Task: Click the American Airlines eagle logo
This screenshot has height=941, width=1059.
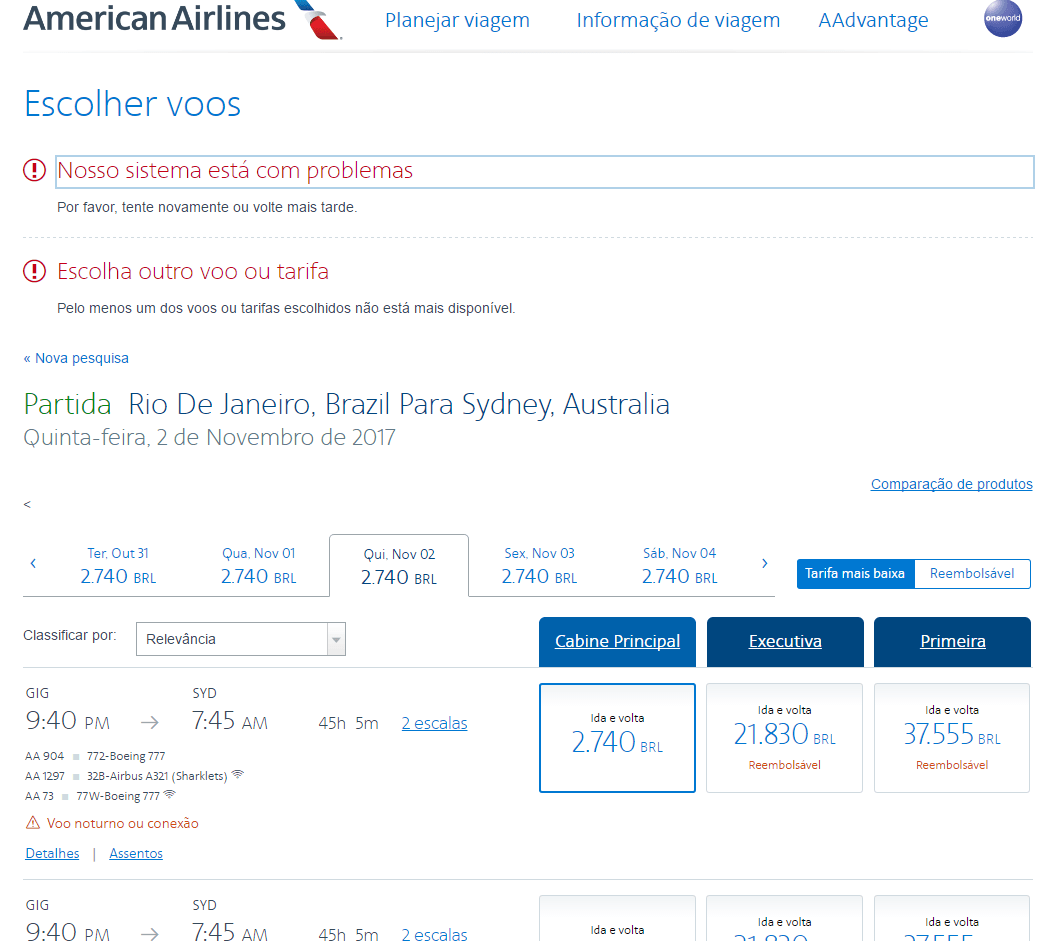Action: pyautogui.click(x=318, y=20)
